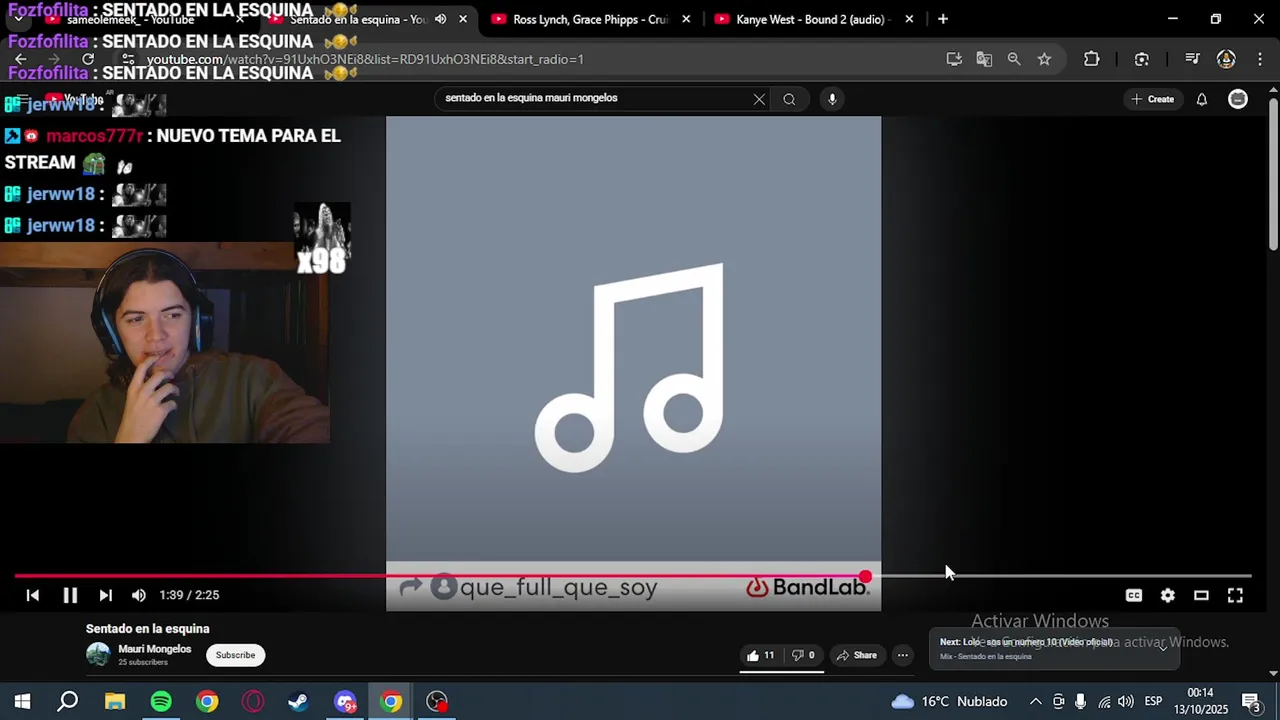Show hidden system tray icons

click(x=1035, y=701)
